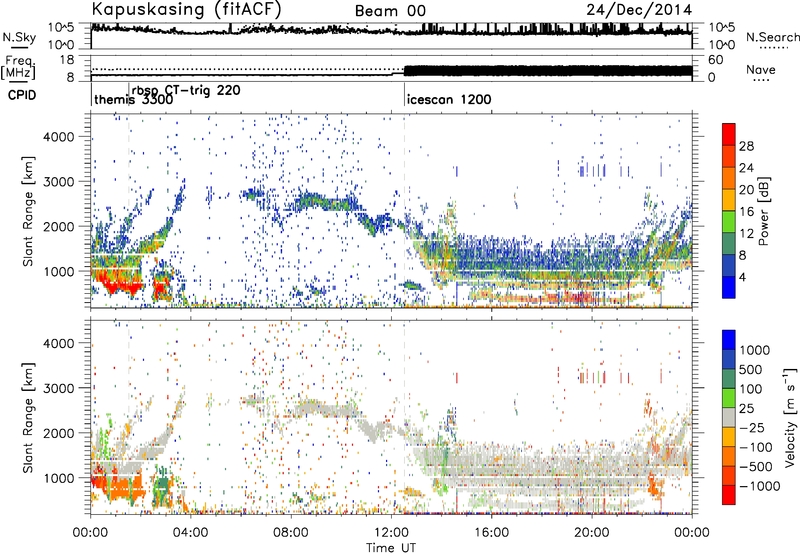Screen dimensions: 800x554
Task: Click the 'CPID' row label
Action: (x=22, y=95)
